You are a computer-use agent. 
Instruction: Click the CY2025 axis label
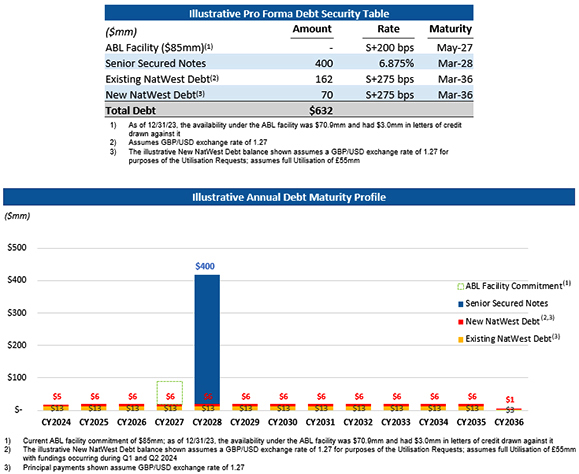[94, 422]
